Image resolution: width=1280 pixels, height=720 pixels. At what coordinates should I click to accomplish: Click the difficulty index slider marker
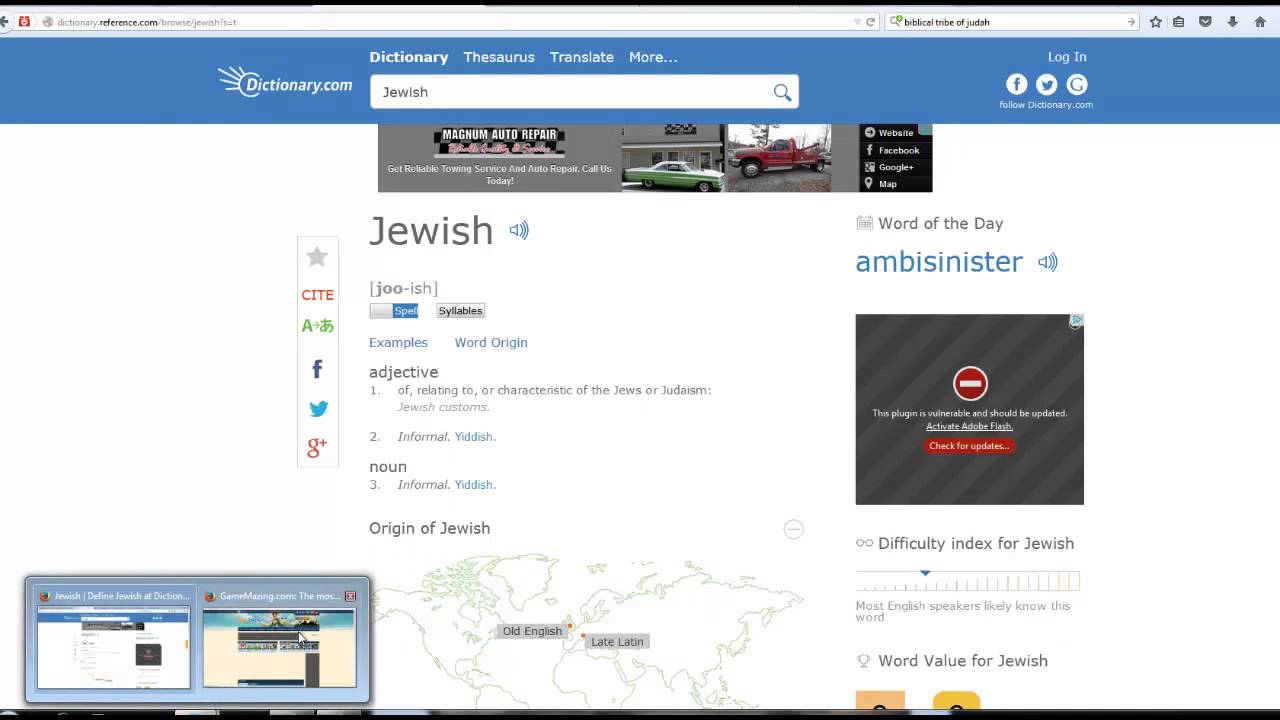[x=925, y=573]
